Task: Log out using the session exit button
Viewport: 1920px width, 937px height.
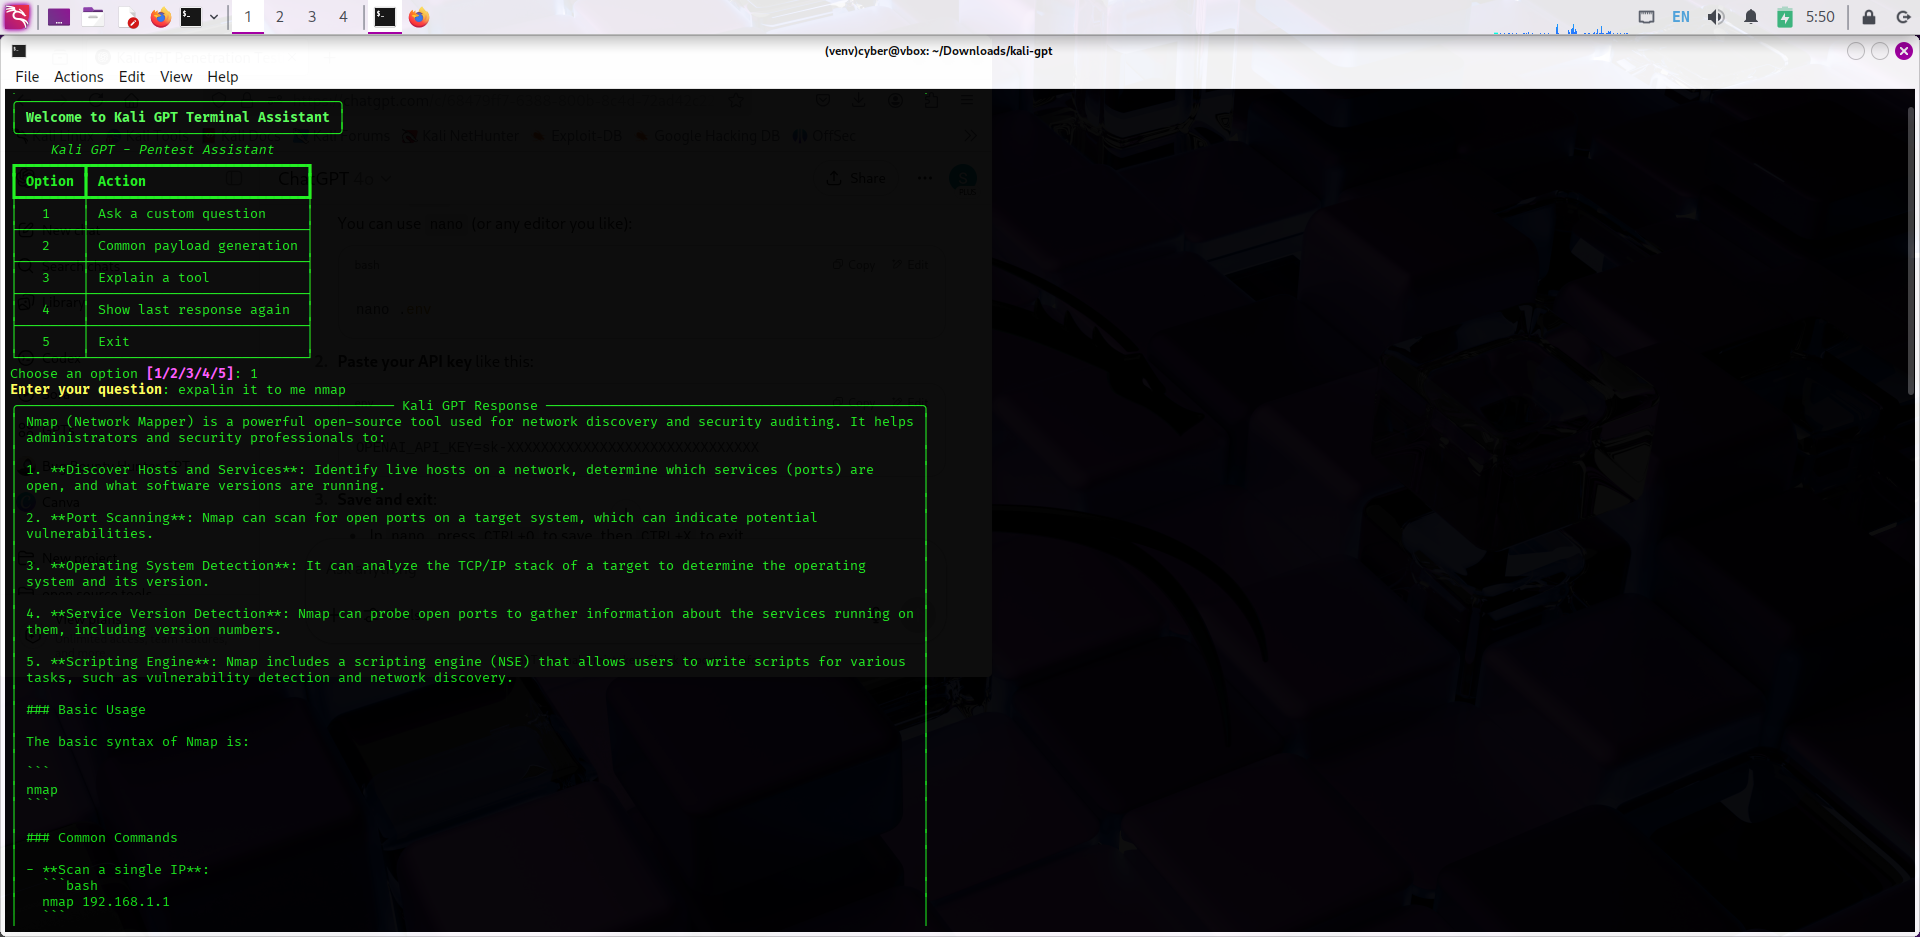Action: 1903,16
